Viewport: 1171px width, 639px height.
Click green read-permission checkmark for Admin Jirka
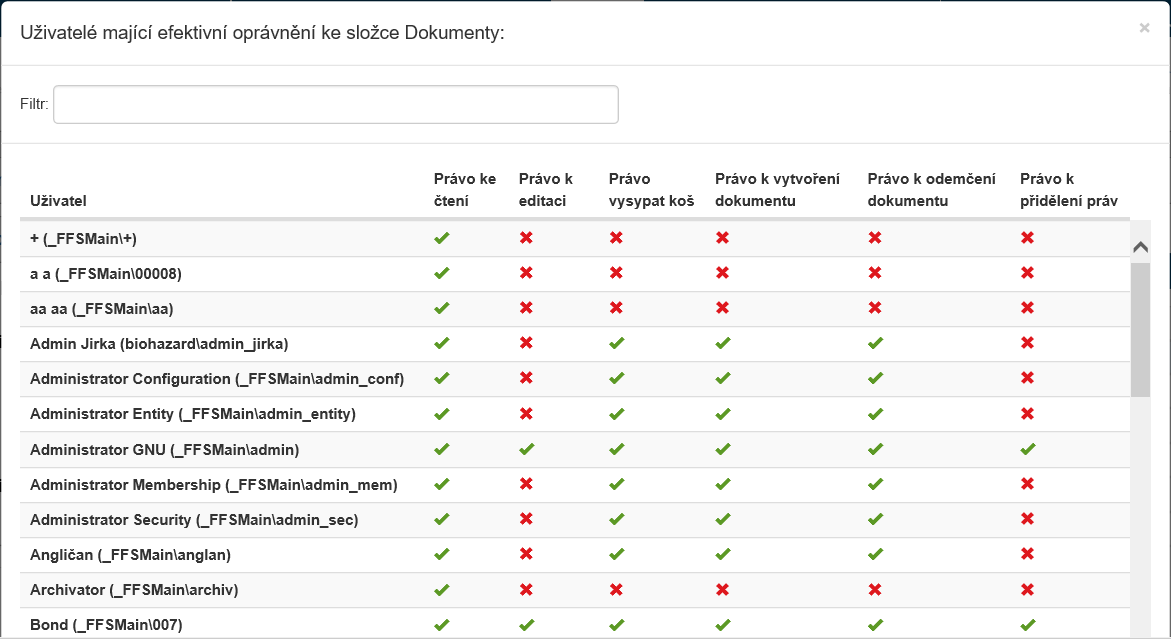[442, 343]
